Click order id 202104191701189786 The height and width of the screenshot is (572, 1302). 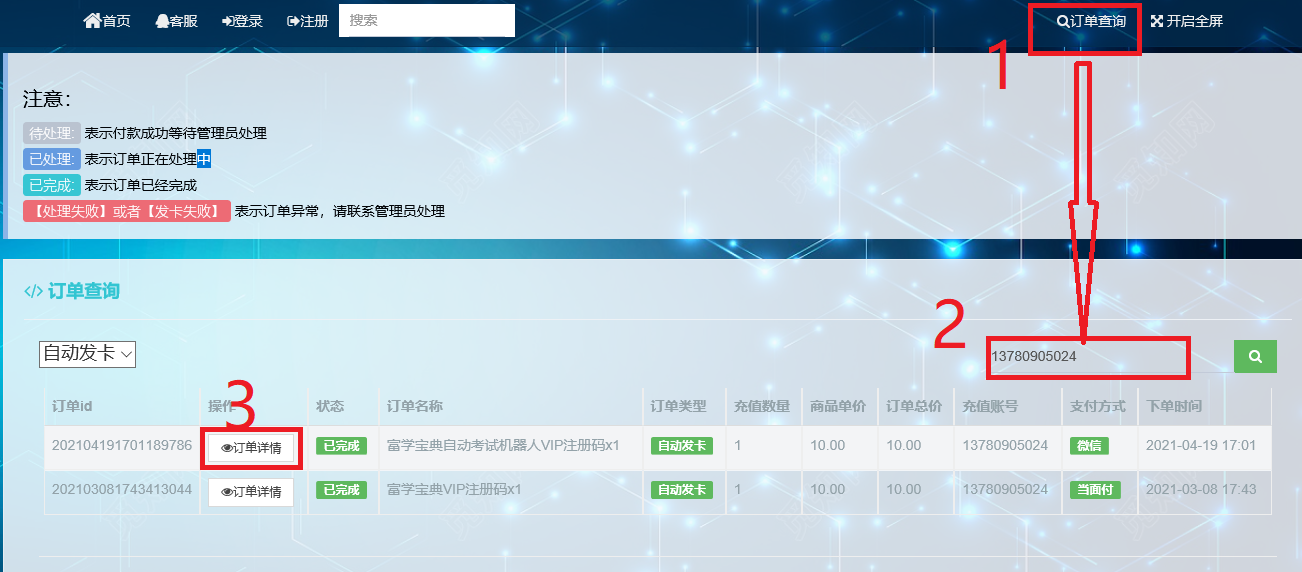click(x=121, y=445)
